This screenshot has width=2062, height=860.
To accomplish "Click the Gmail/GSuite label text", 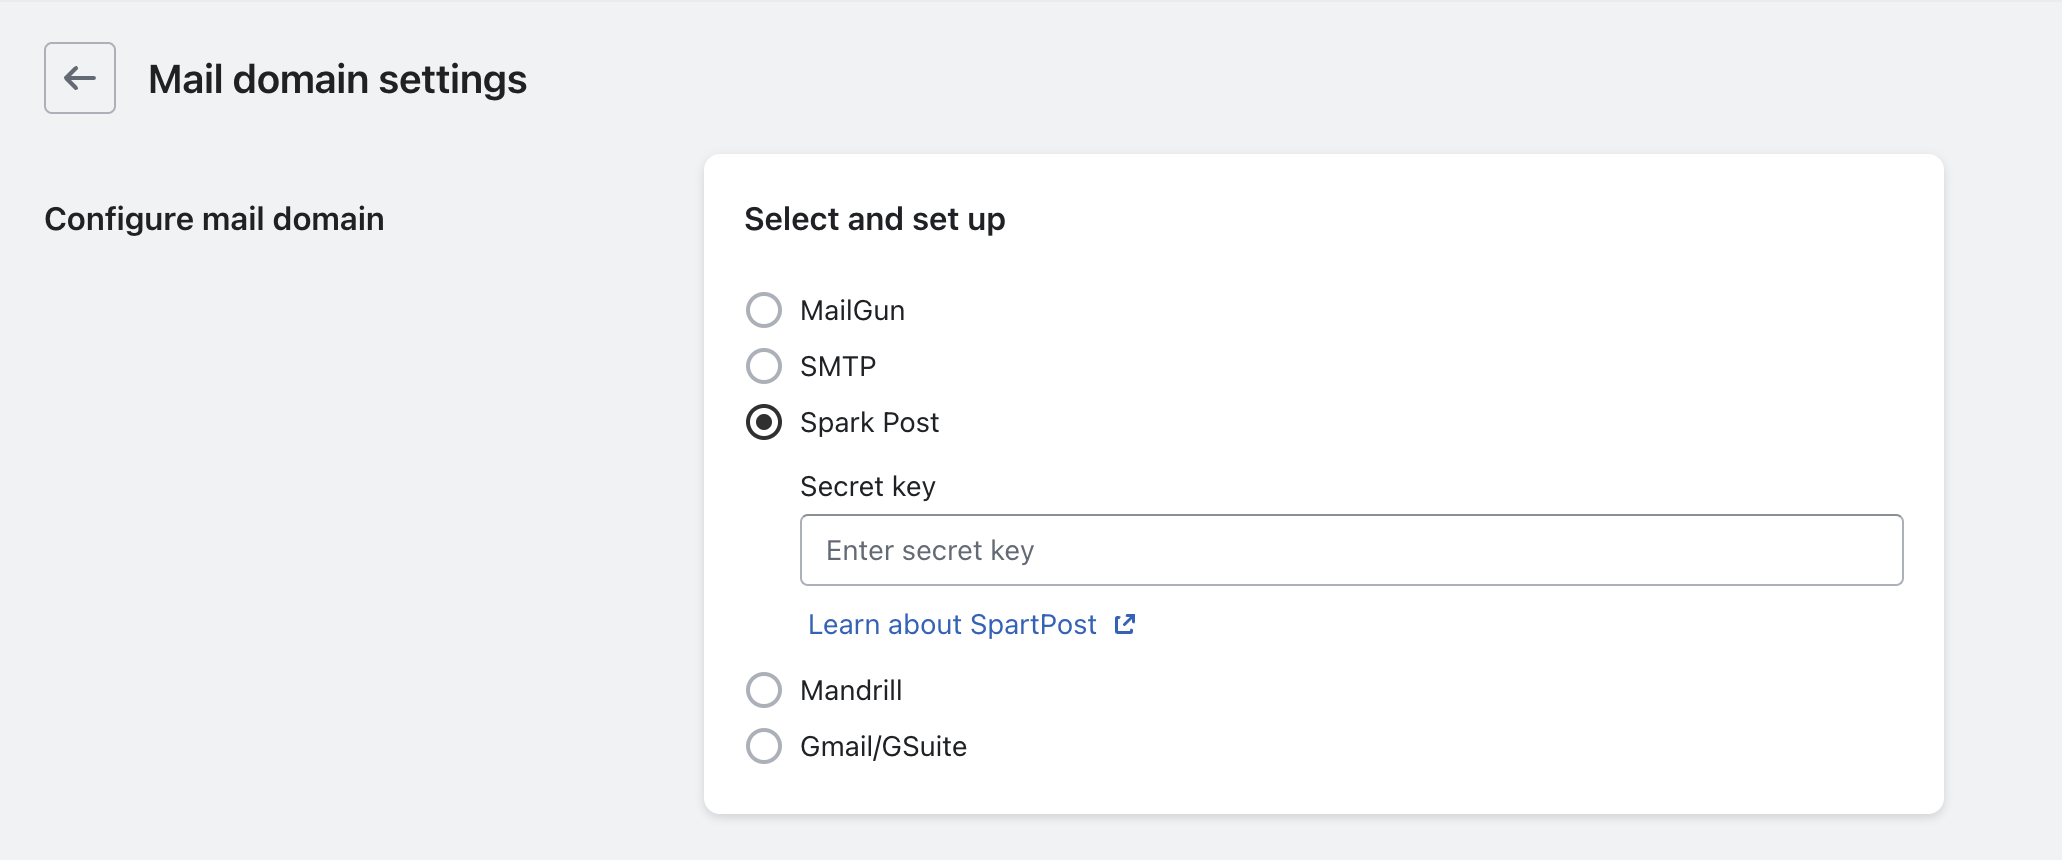I will coord(883,746).
